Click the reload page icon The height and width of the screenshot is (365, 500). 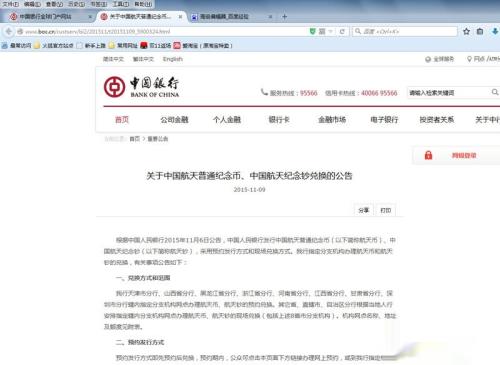point(342,31)
